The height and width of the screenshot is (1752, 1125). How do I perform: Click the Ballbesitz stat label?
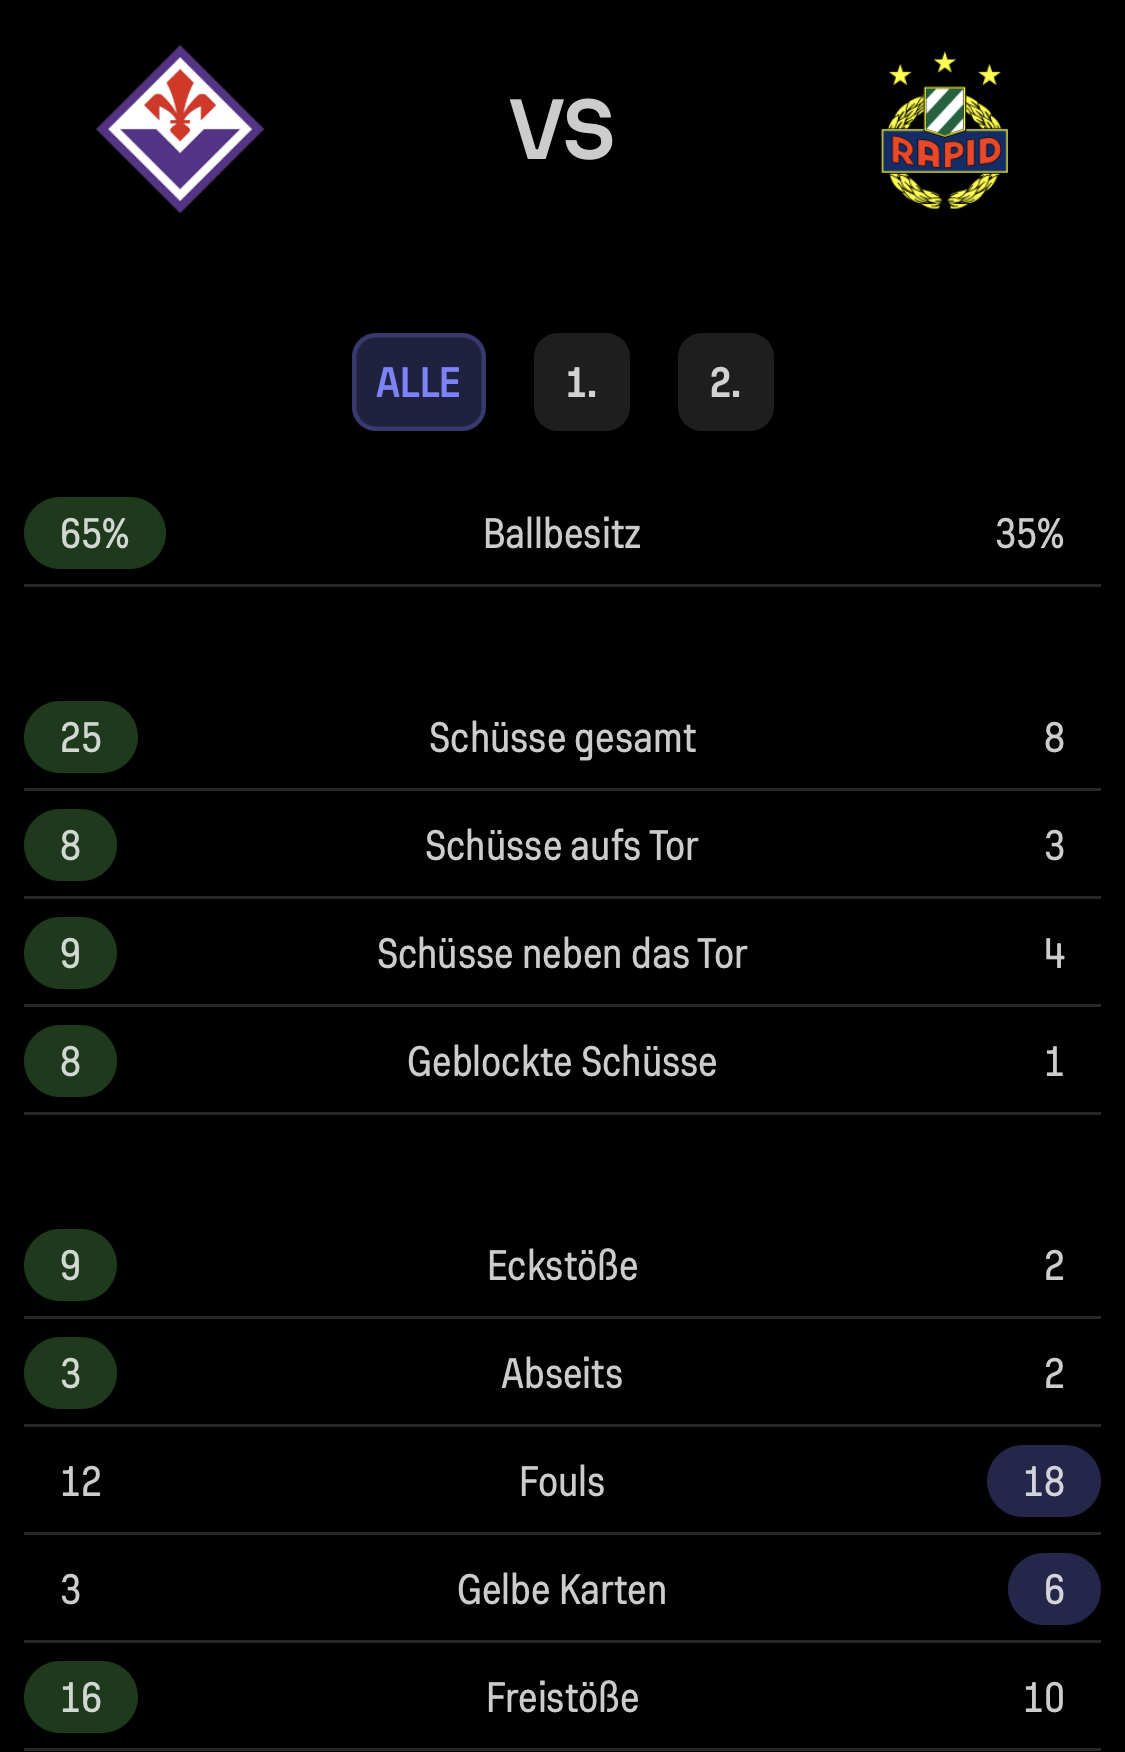click(x=562, y=534)
